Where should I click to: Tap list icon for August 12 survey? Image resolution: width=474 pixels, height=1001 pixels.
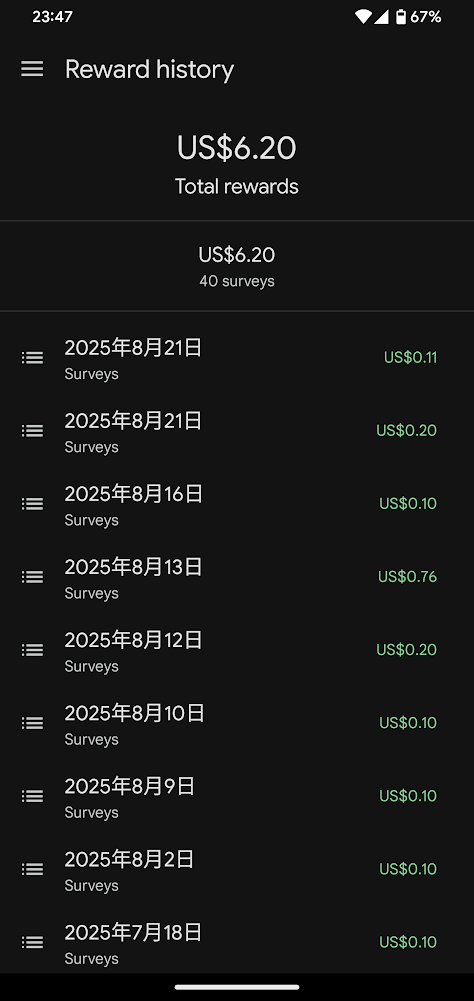tap(33, 650)
